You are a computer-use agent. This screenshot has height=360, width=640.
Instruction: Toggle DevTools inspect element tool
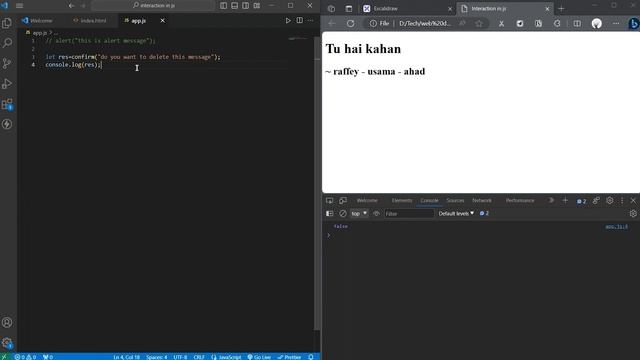(329, 200)
